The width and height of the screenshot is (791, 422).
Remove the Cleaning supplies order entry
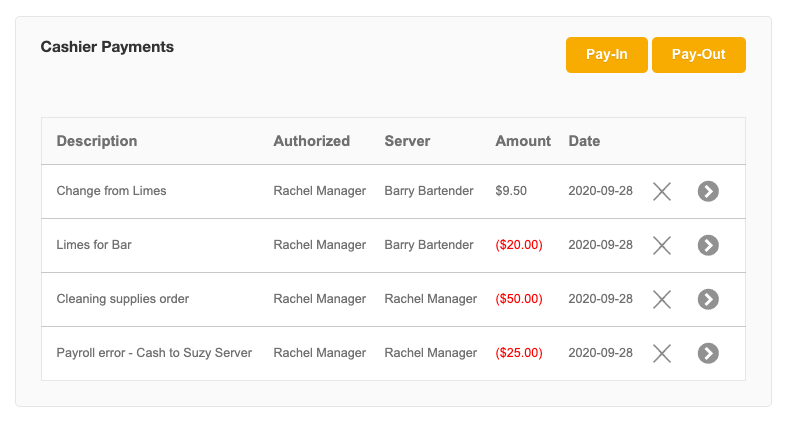(661, 299)
